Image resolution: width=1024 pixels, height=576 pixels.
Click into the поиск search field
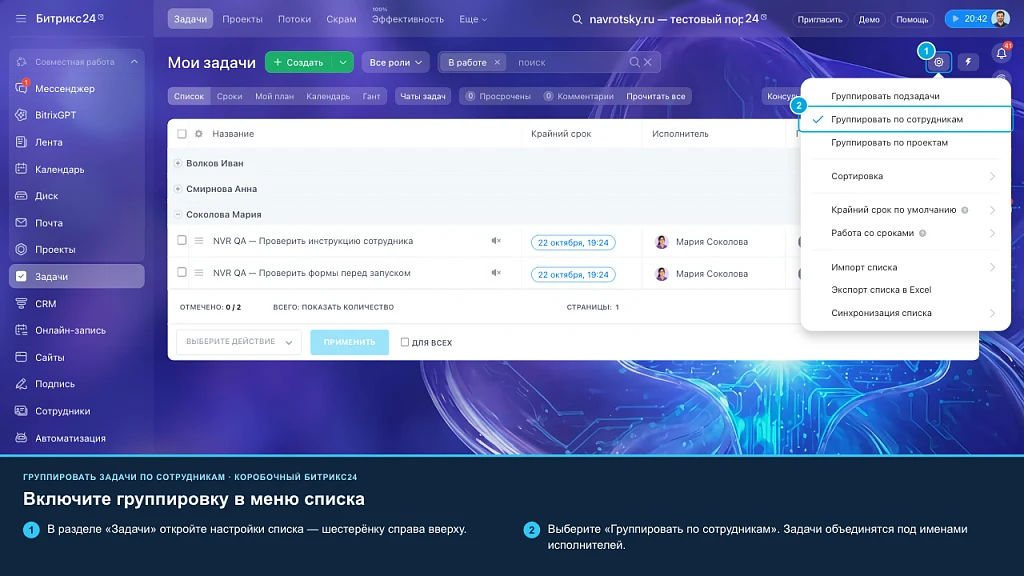point(569,62)
